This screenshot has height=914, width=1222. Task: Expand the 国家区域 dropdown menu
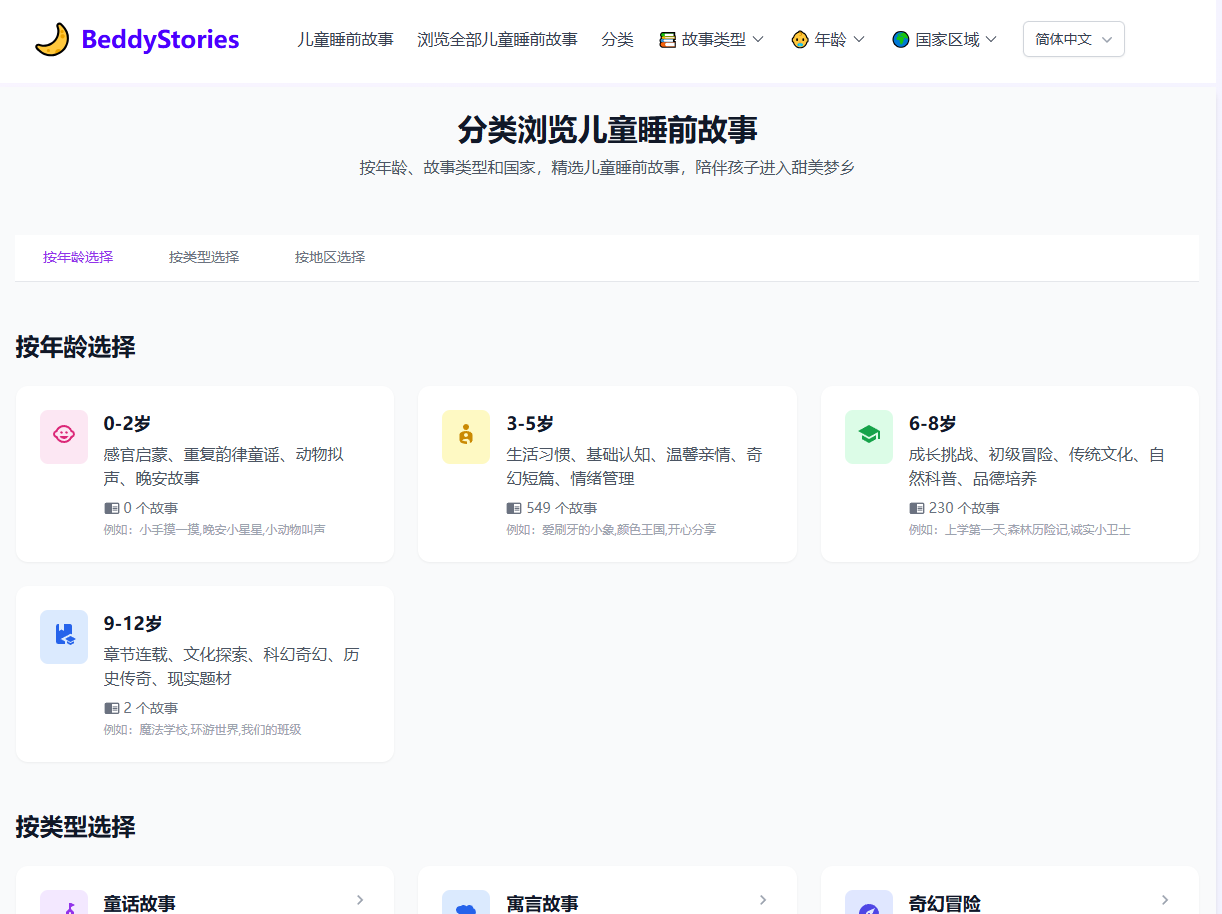[944, 40]
